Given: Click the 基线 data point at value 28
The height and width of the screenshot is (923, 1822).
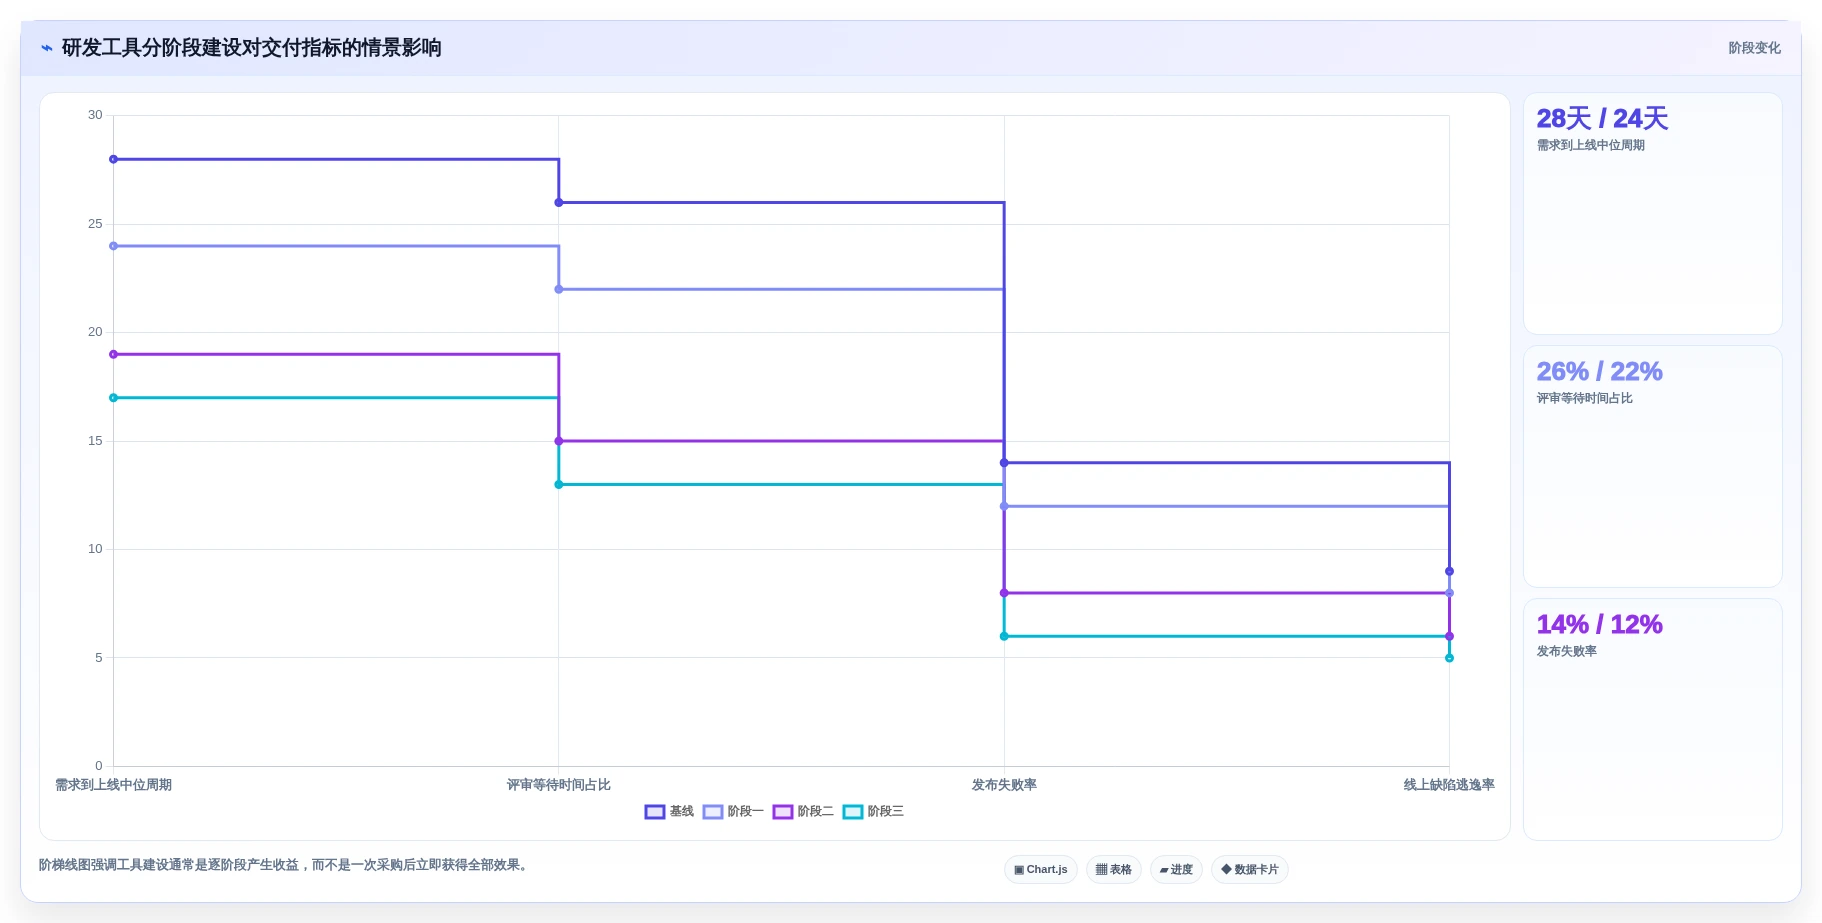Looking at the screenshot, I should coord(113,159).
